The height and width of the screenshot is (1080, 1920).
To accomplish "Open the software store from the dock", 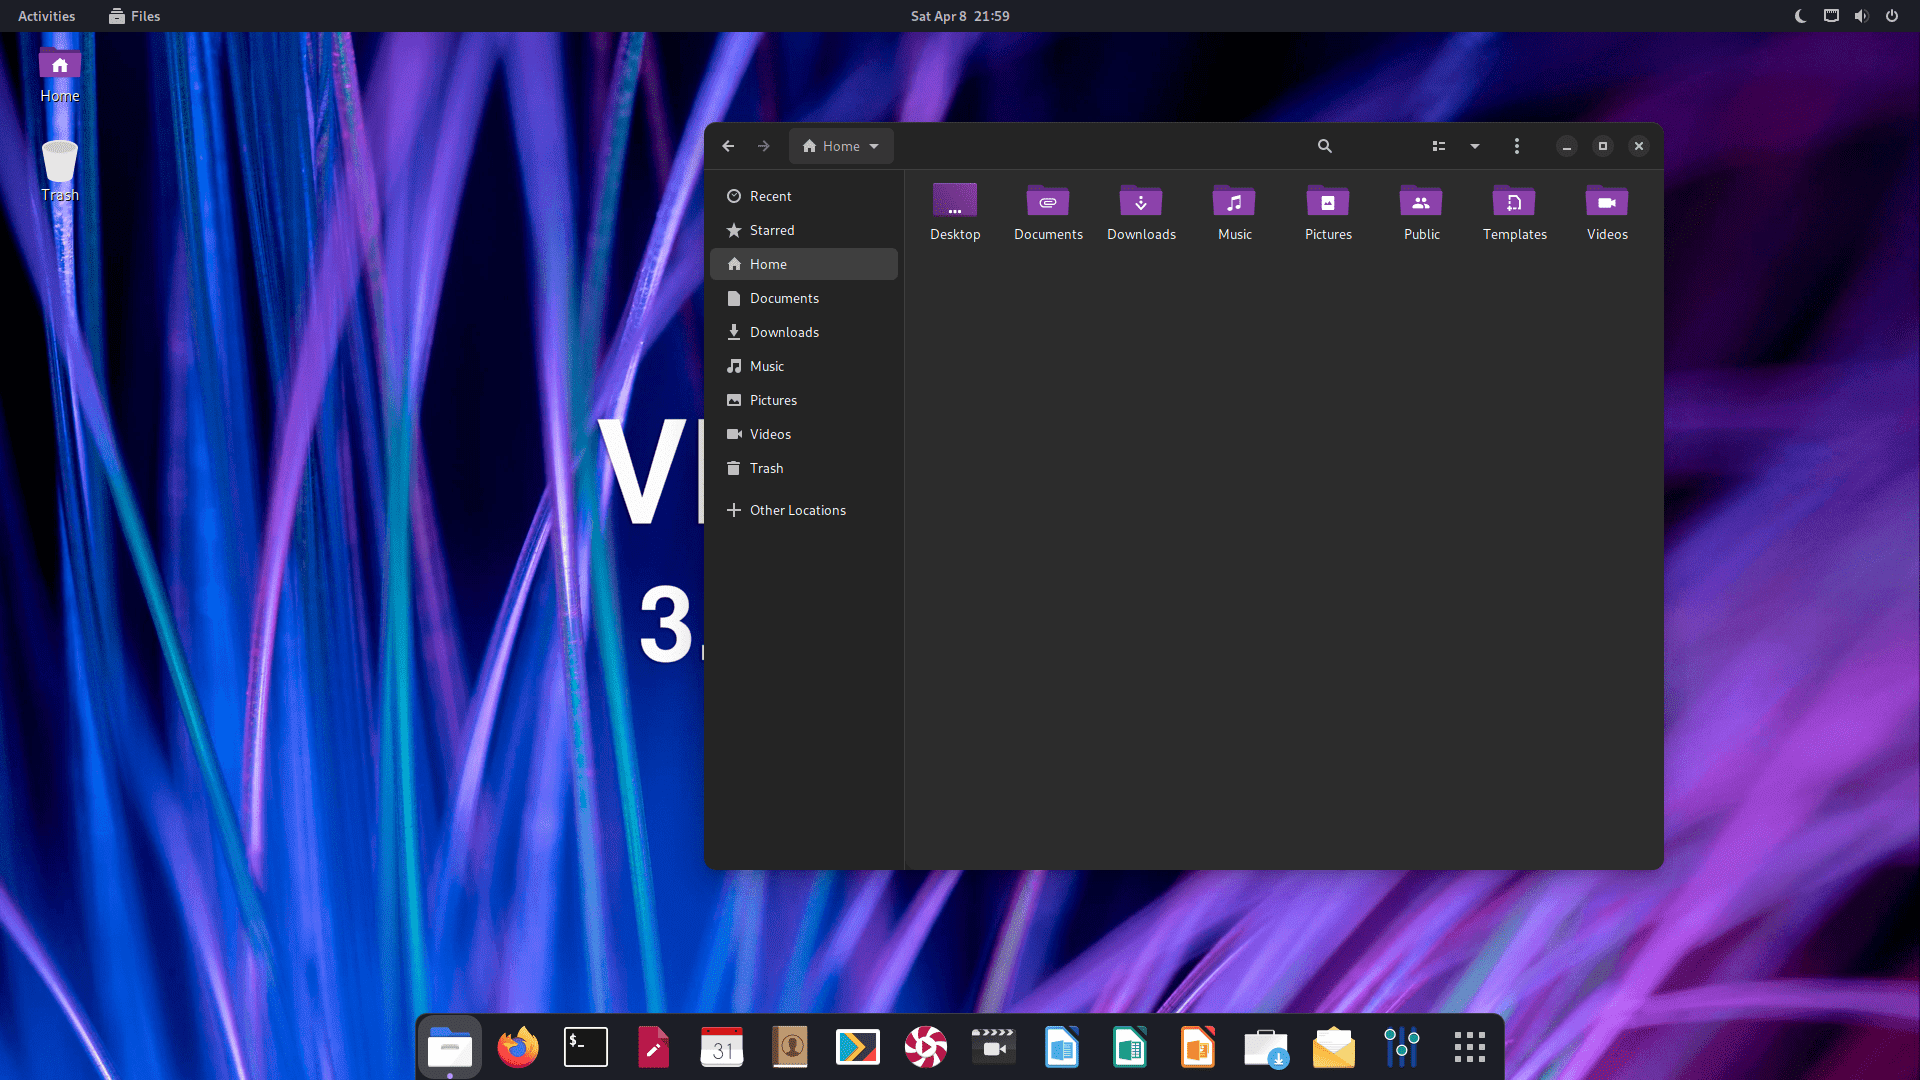I will [x=1266, y=1047].
